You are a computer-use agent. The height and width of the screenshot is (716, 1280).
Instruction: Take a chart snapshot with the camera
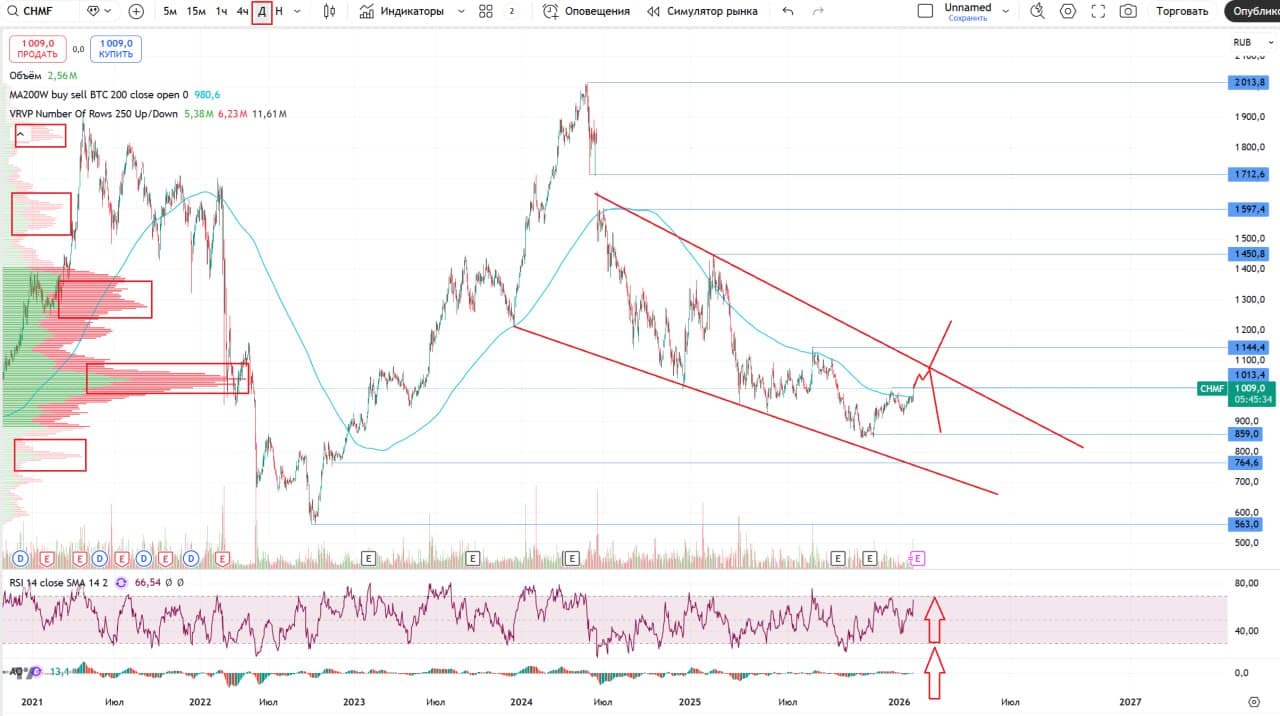[1128, 11]
